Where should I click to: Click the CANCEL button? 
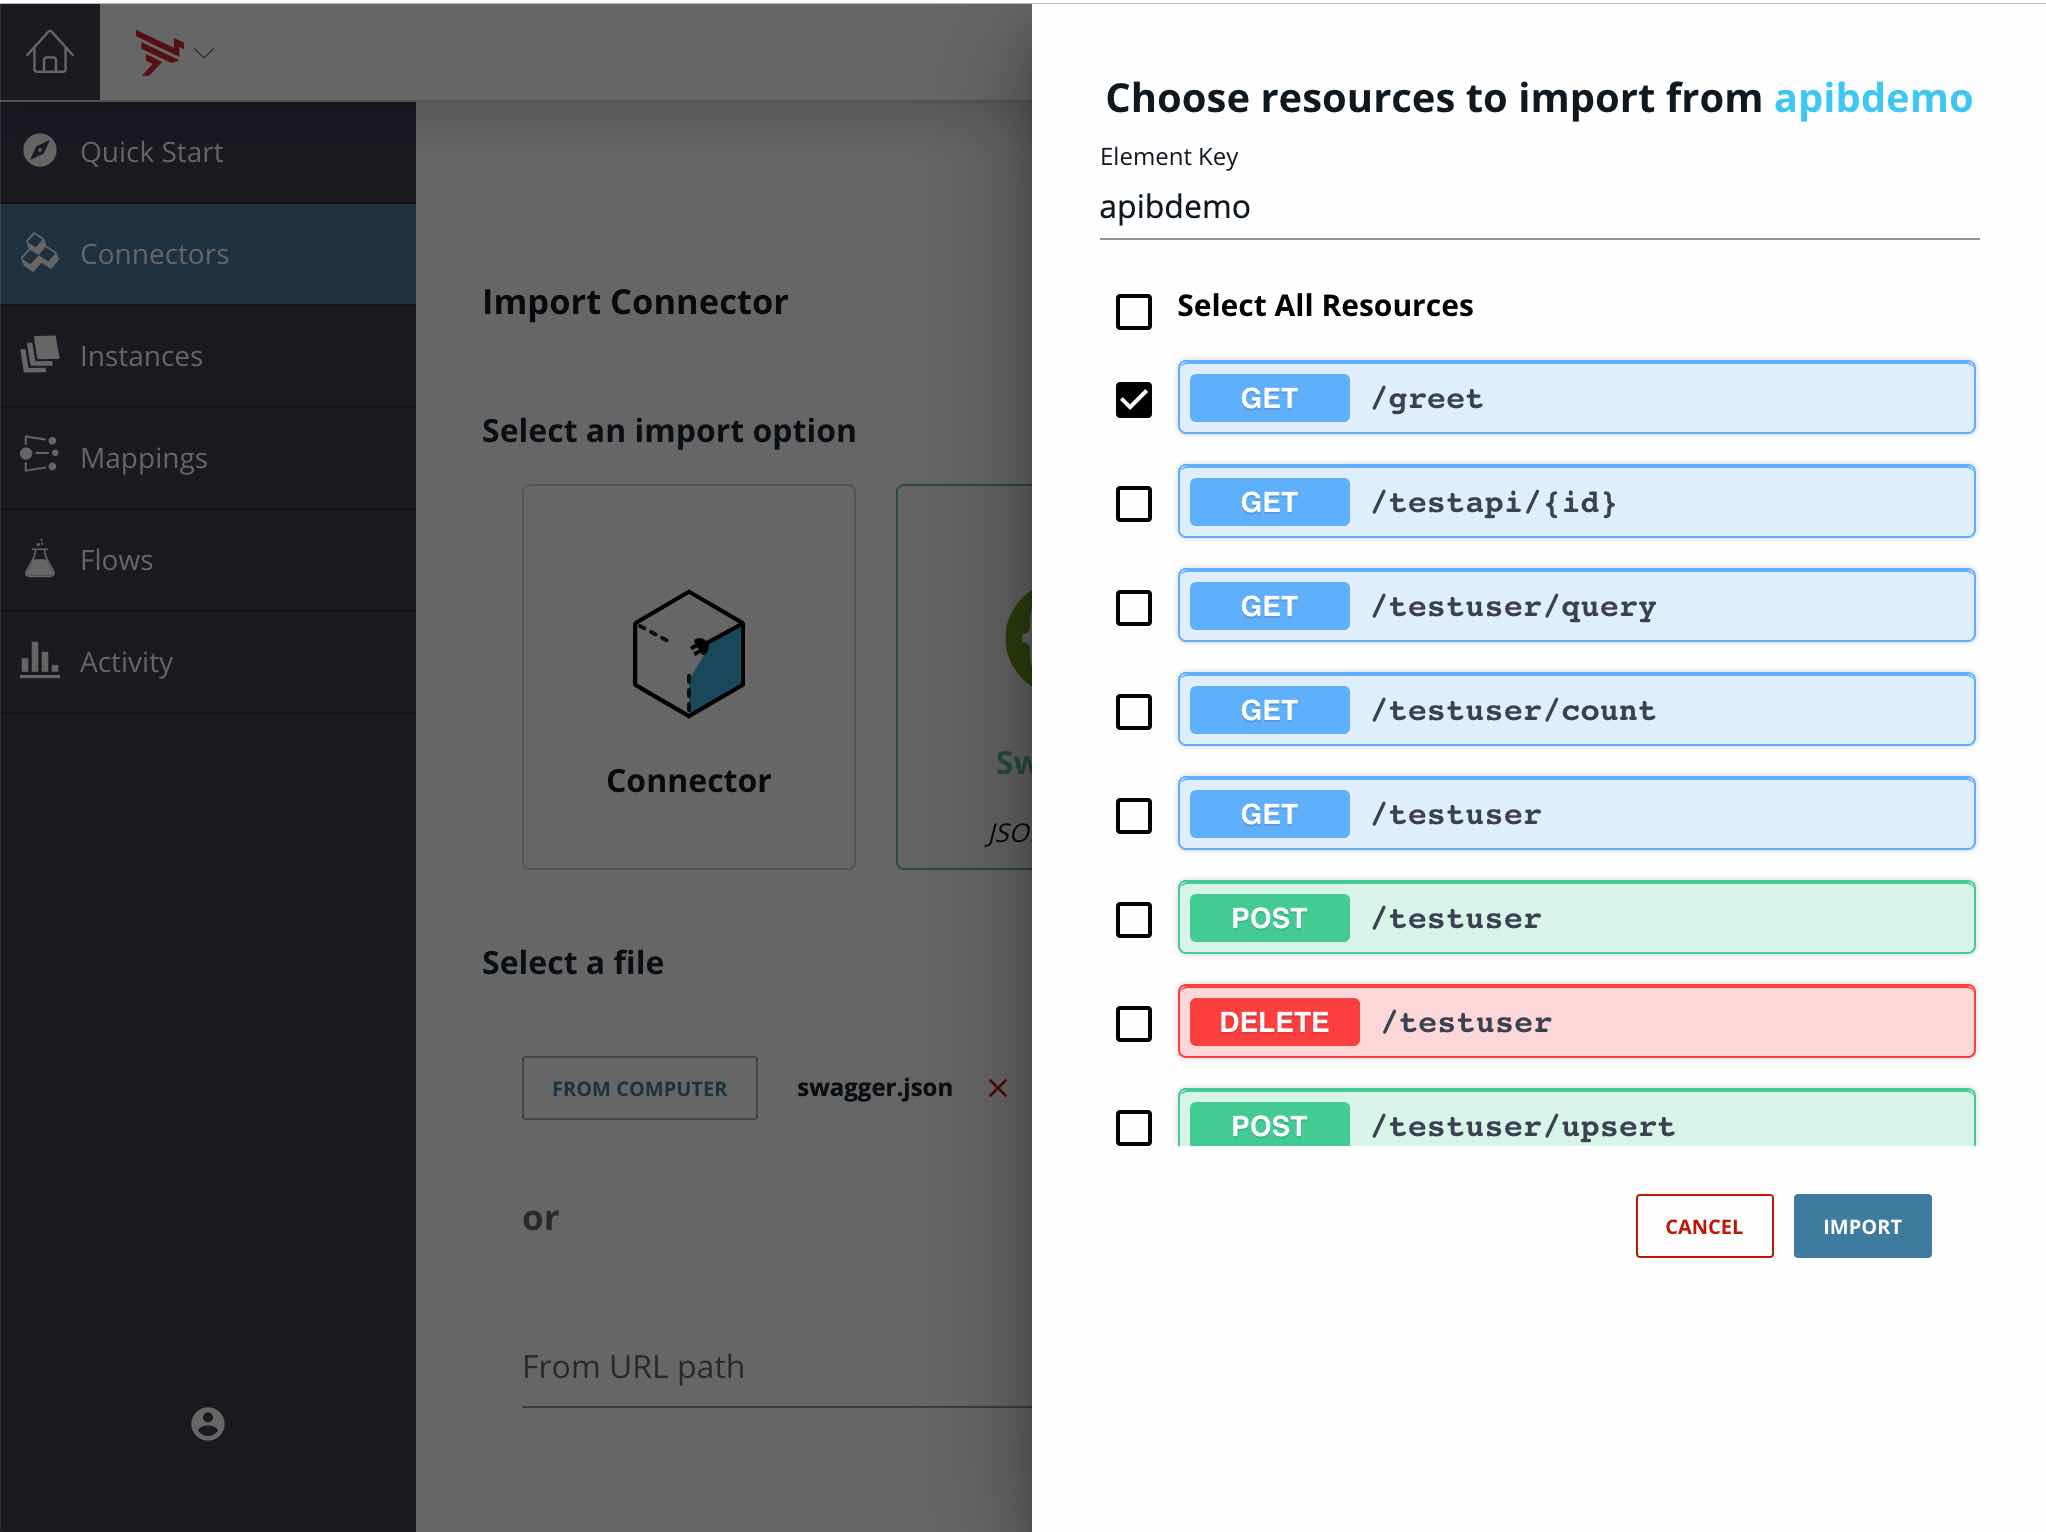1704,1226
